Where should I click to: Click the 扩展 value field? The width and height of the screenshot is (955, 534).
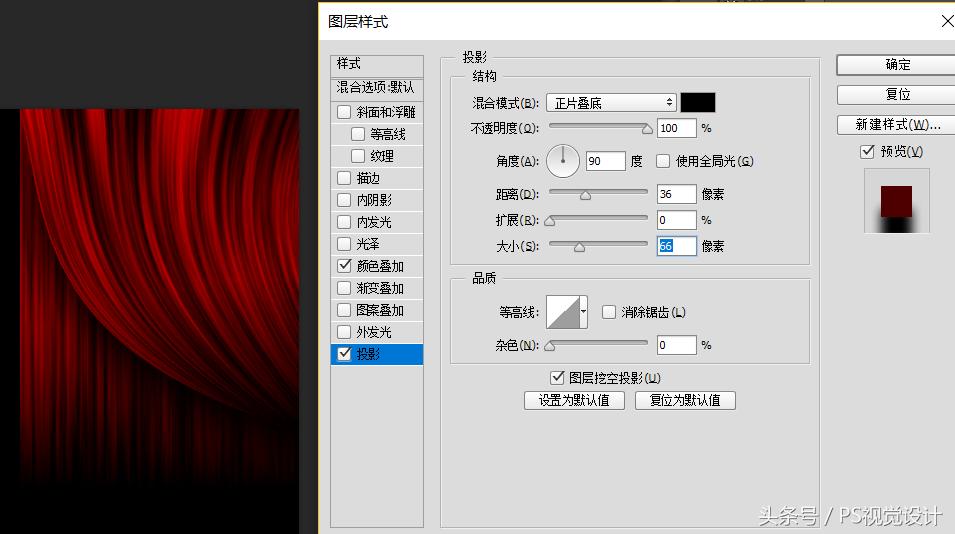tap(676, 220)
